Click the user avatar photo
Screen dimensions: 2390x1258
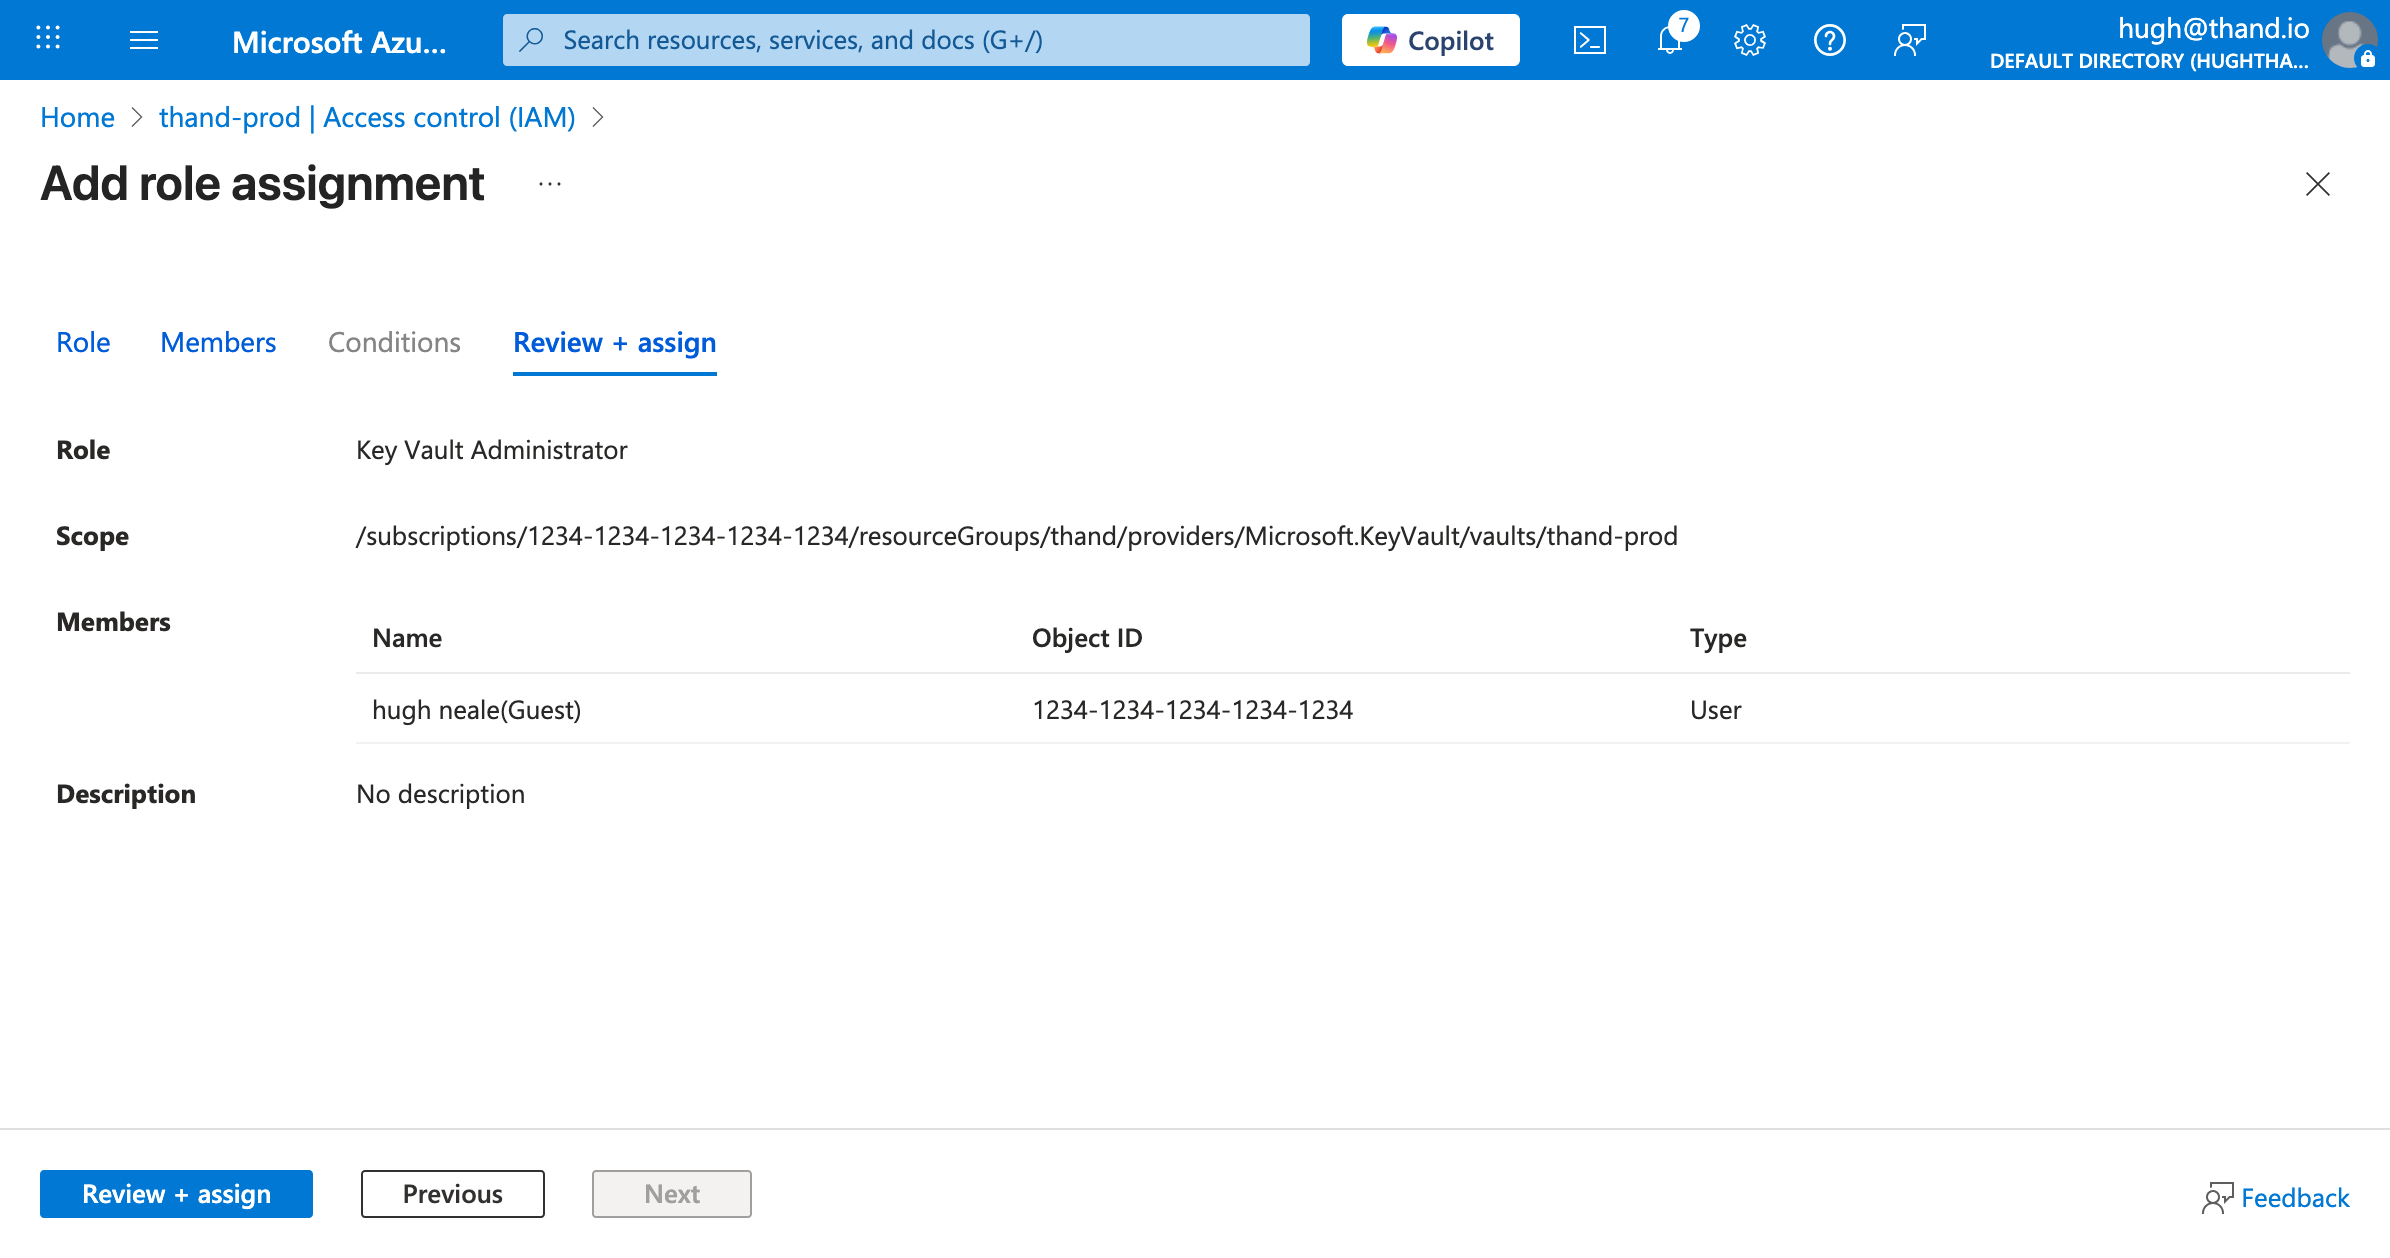[x=2348, y=40]
